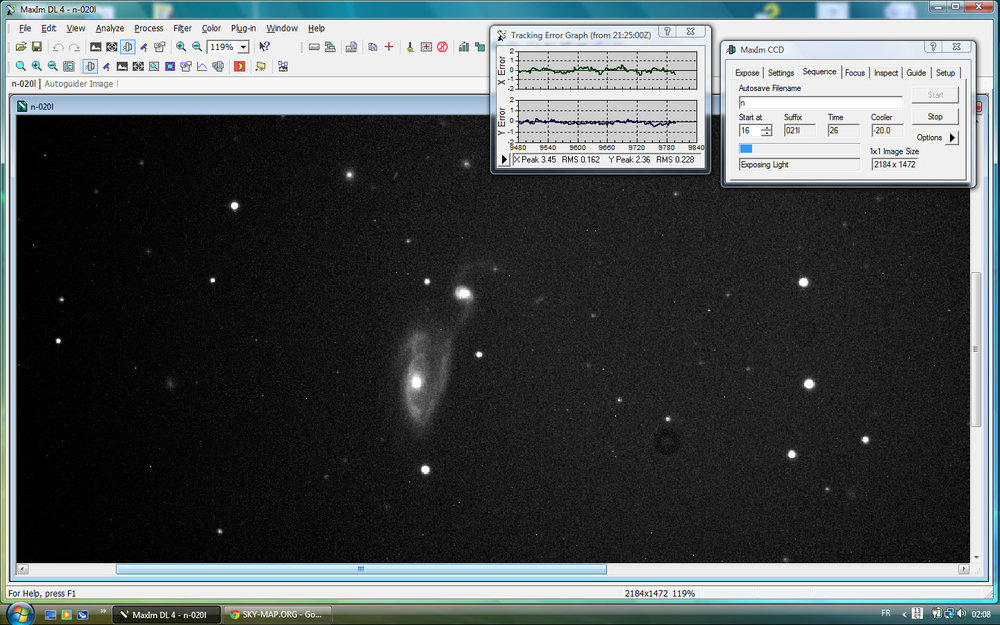Switch to the Focus tab
Image resolution: width=1000 pixels, height=625 pixels.
click(x=855, y=73)
